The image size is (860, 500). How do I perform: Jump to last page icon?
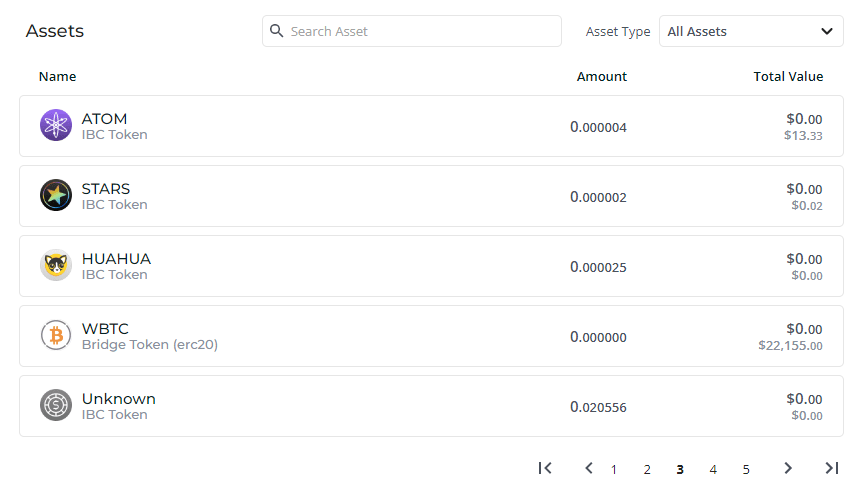(x=832, y=468)
